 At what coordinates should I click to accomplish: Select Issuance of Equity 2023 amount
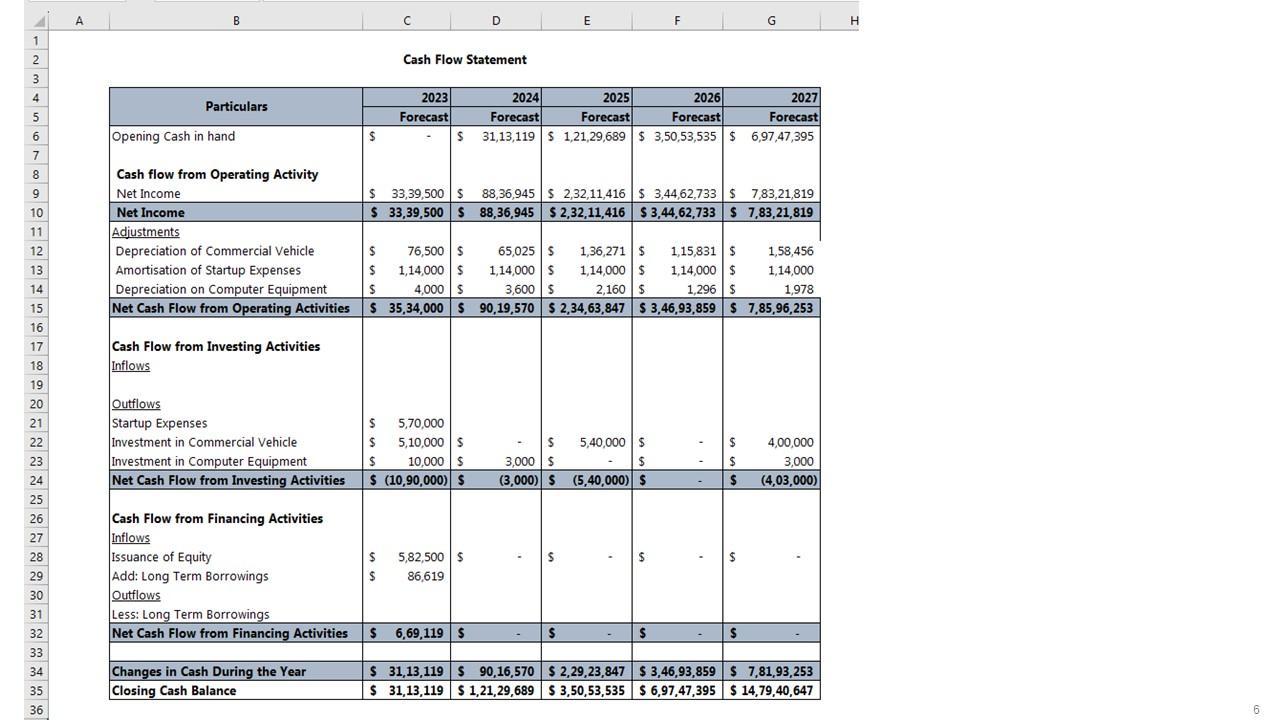(407, 558)
